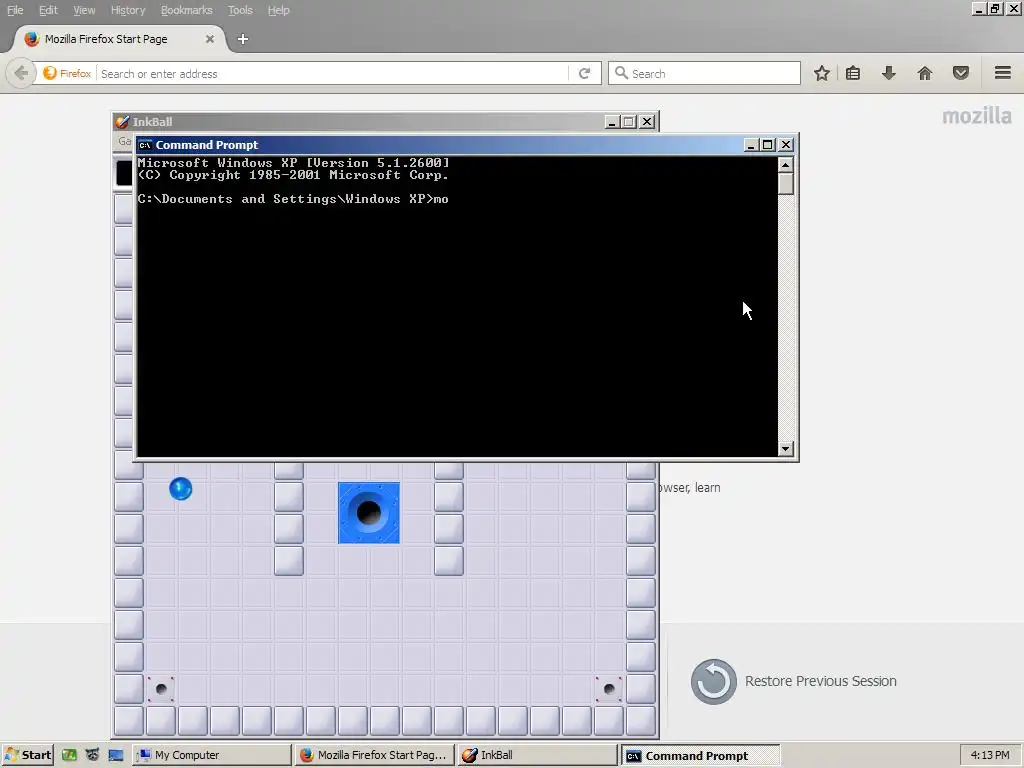Click the 4:13 PM system clock
The height and width of the screenshot is (768, 1024).
coord(990,756)
